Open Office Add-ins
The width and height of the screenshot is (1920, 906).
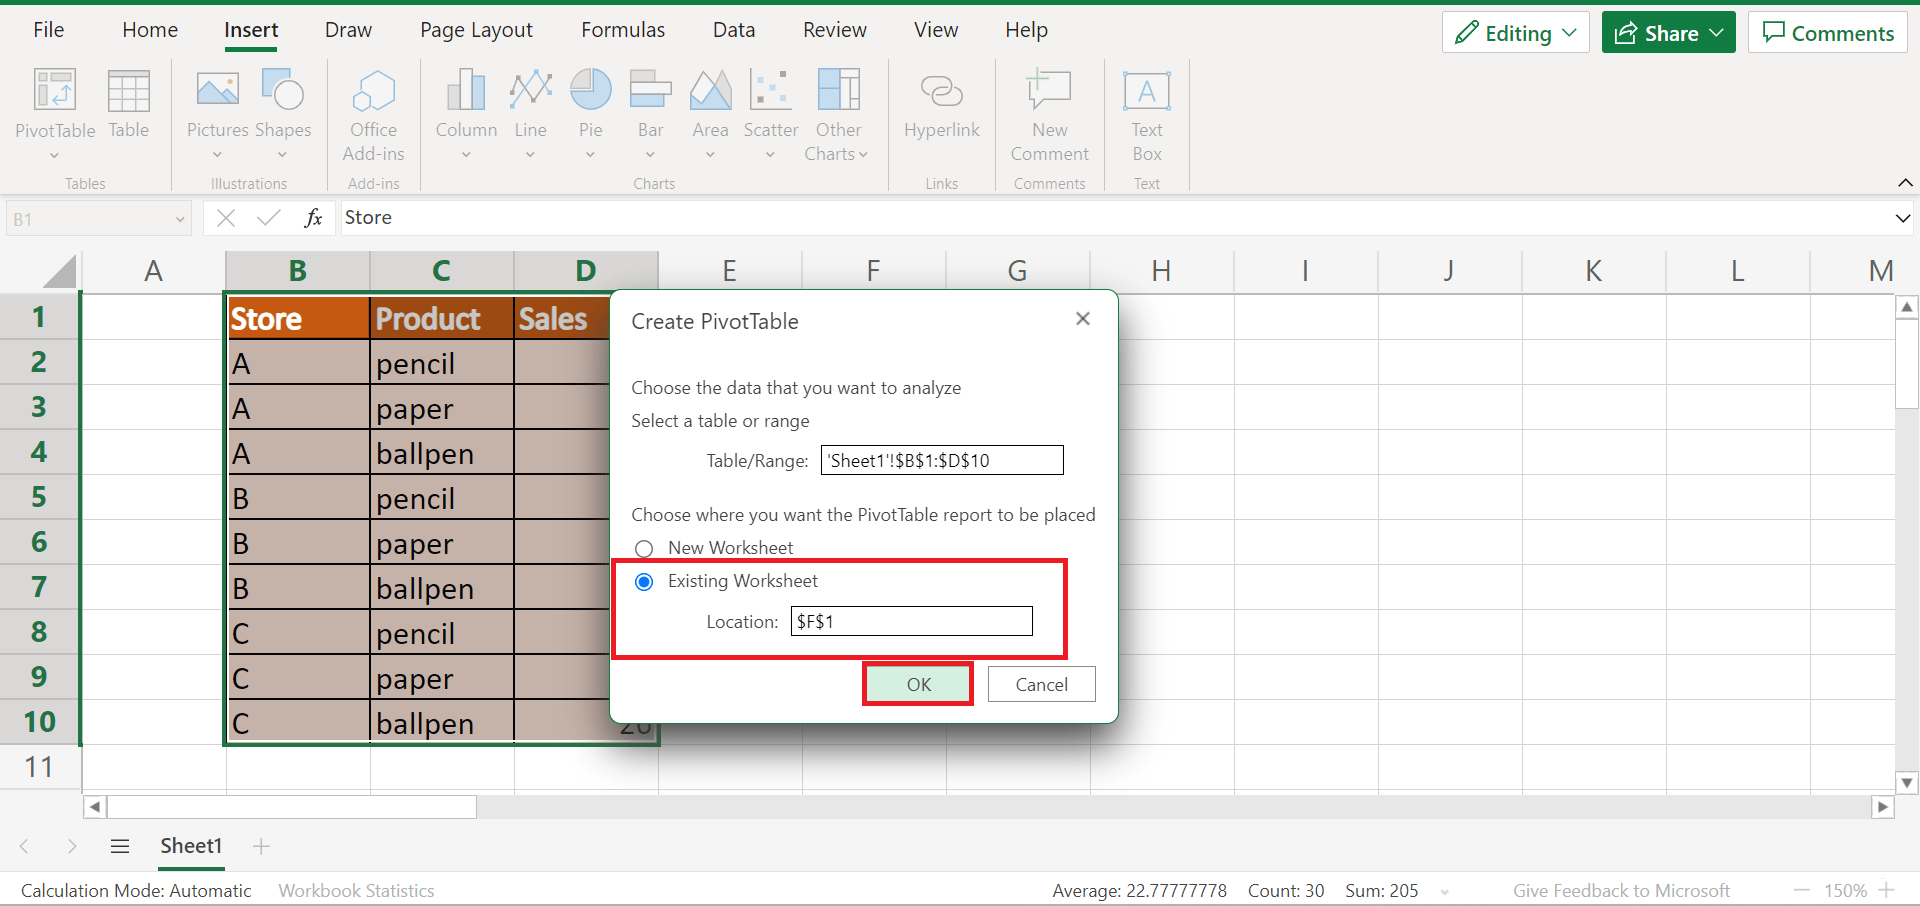click(x=373, y=115)
